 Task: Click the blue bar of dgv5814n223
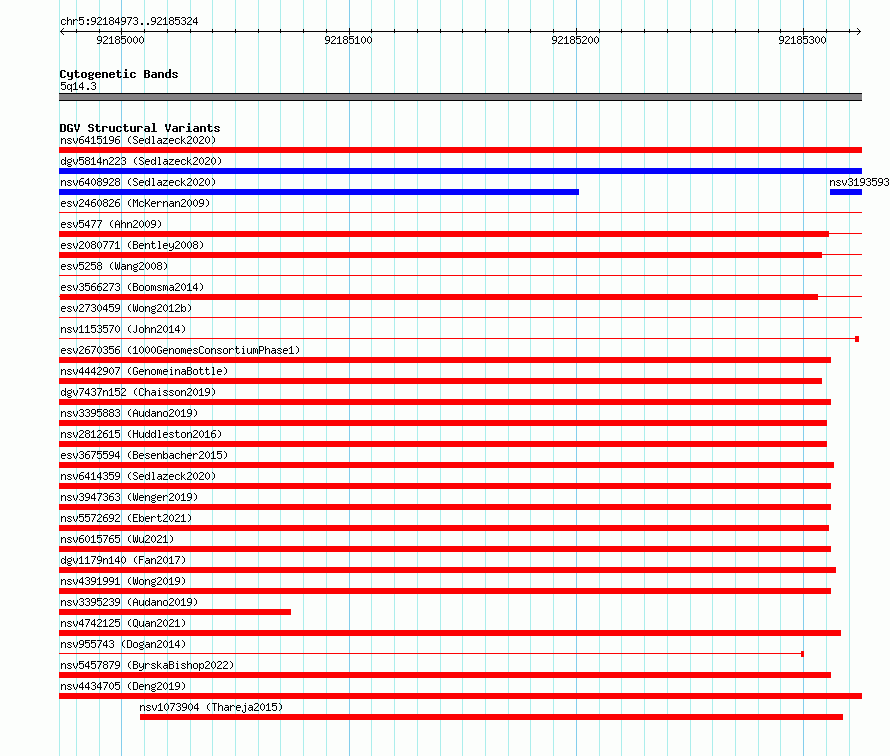tap(460, 171)
